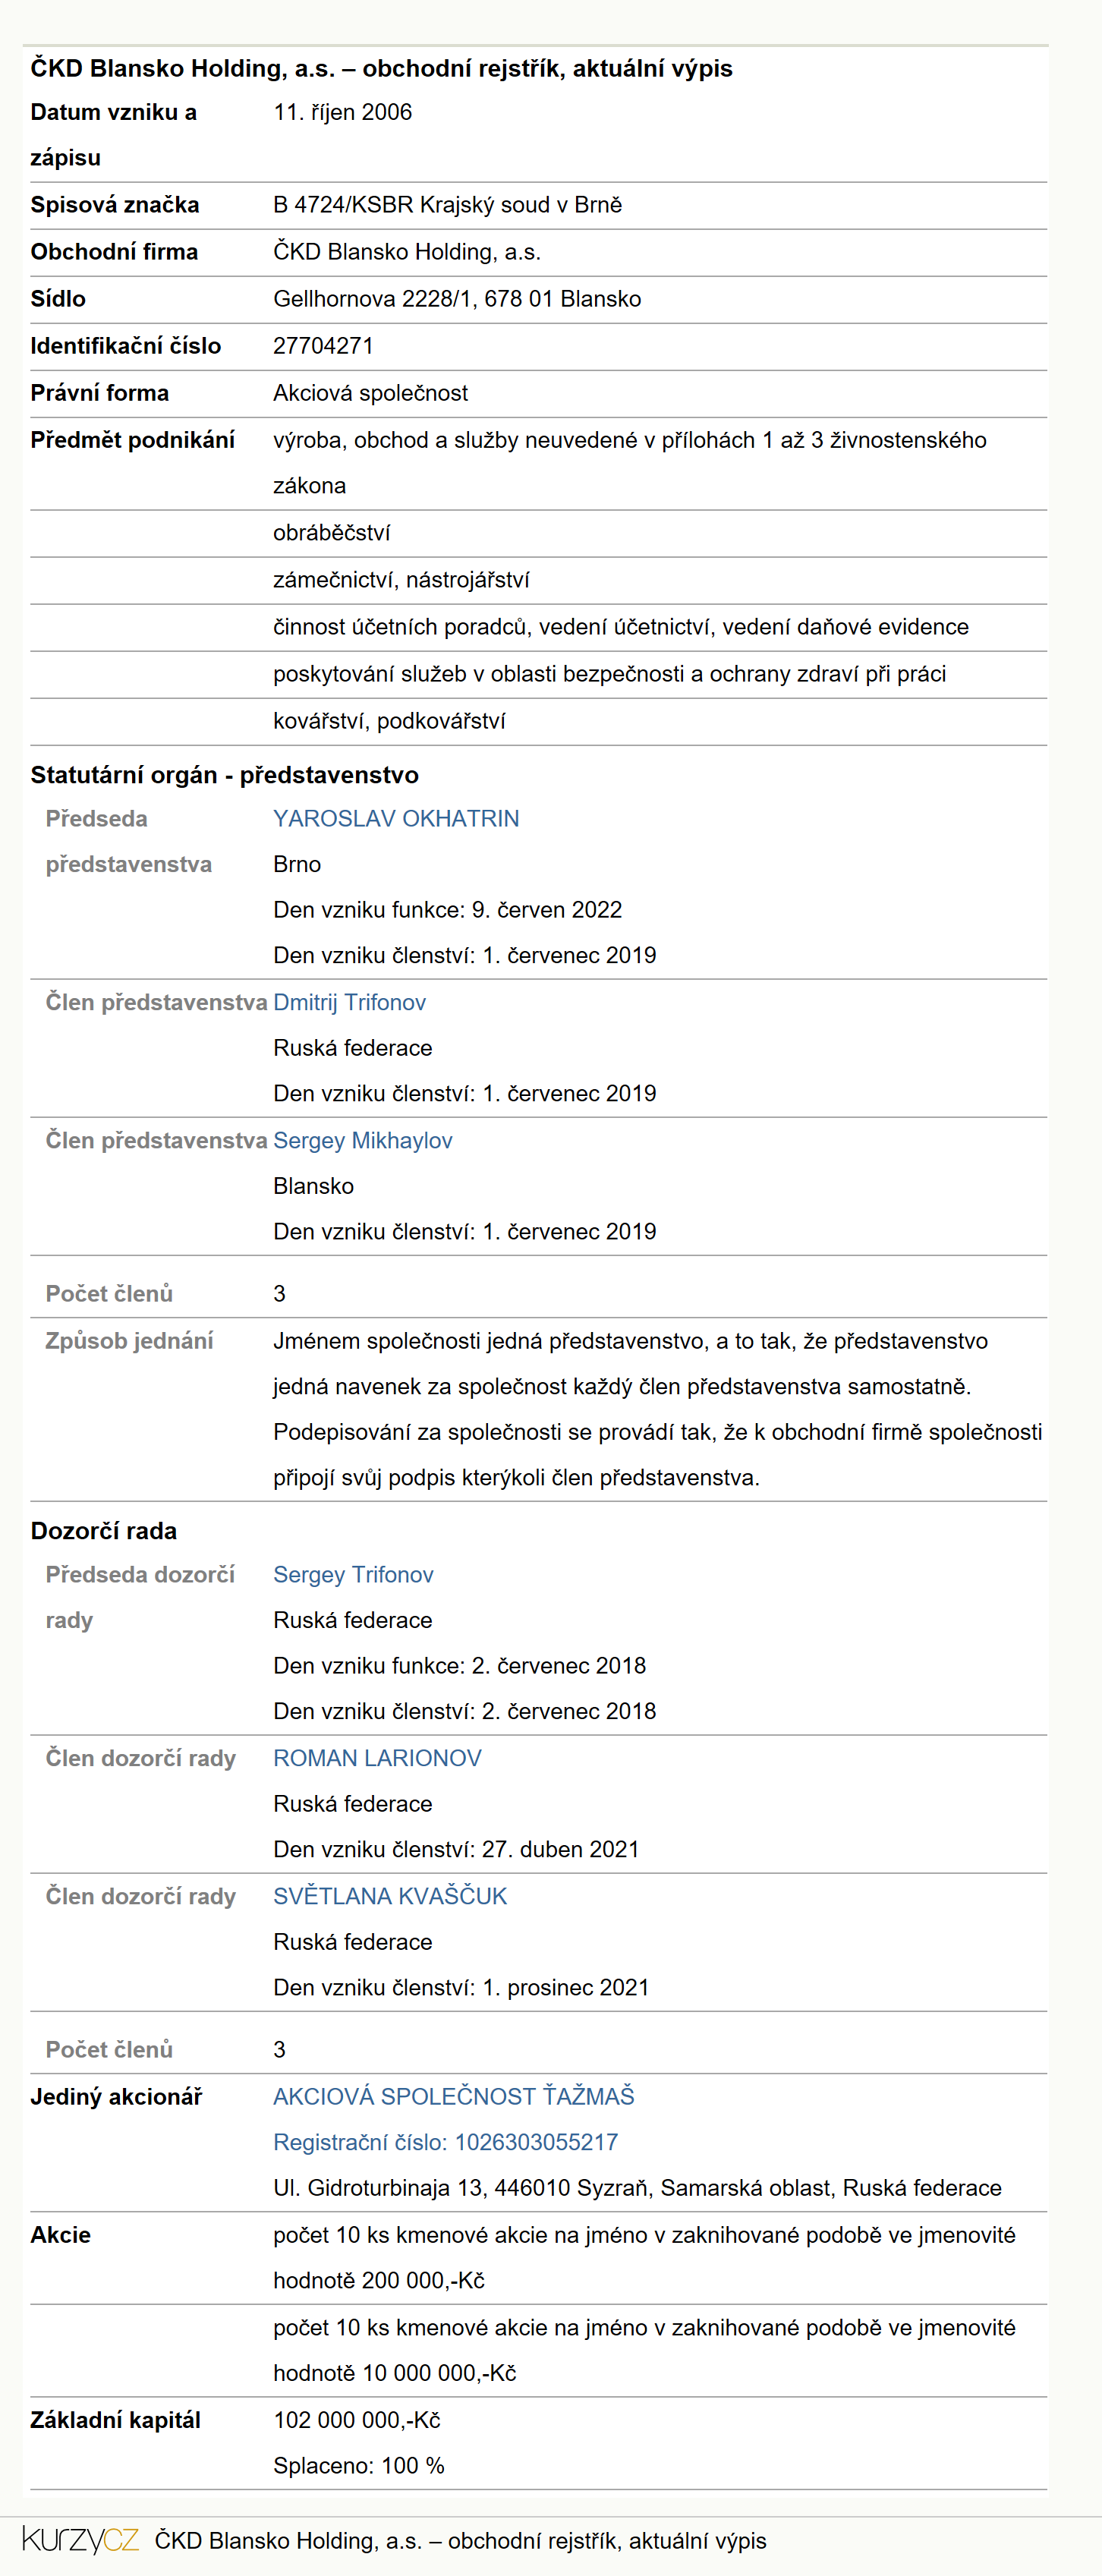Follow the Sergey Mikhaylov link

click(362, 1140)
